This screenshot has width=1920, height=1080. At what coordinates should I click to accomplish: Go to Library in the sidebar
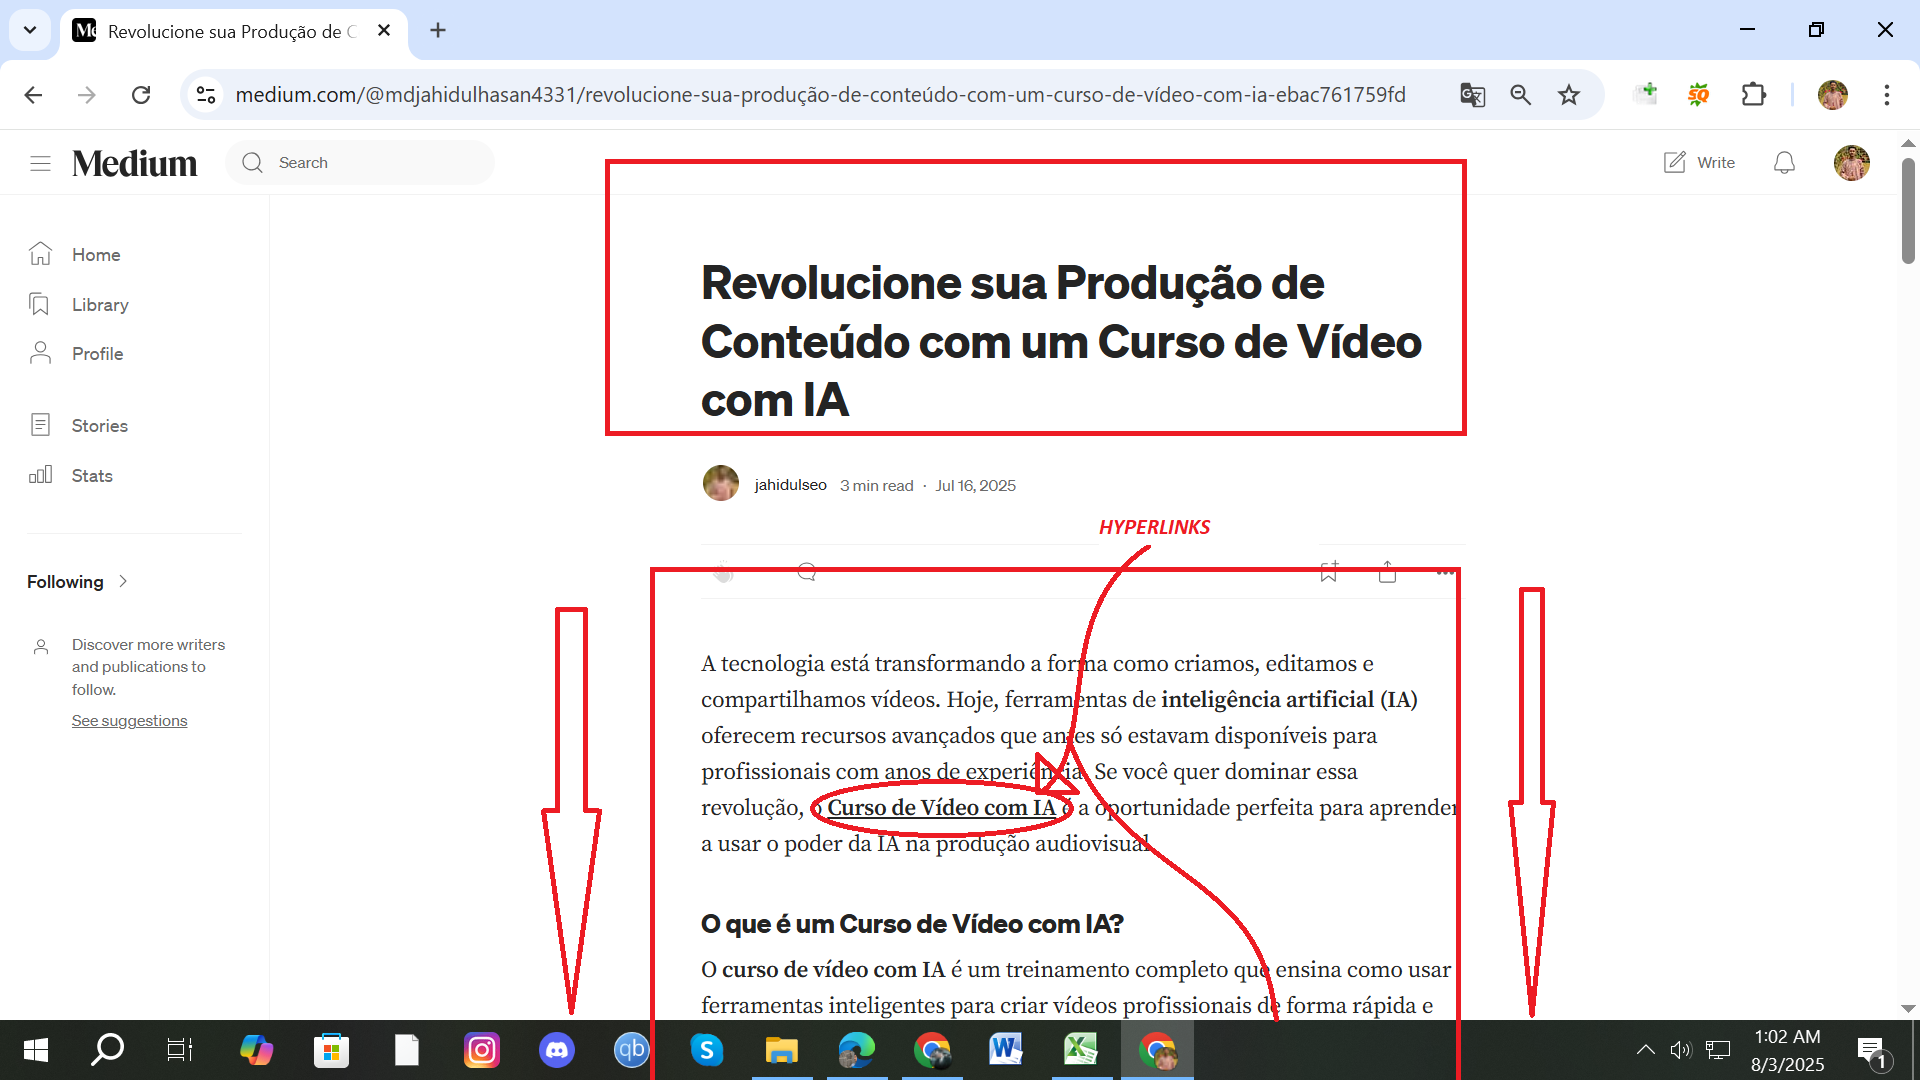[99, 305]
